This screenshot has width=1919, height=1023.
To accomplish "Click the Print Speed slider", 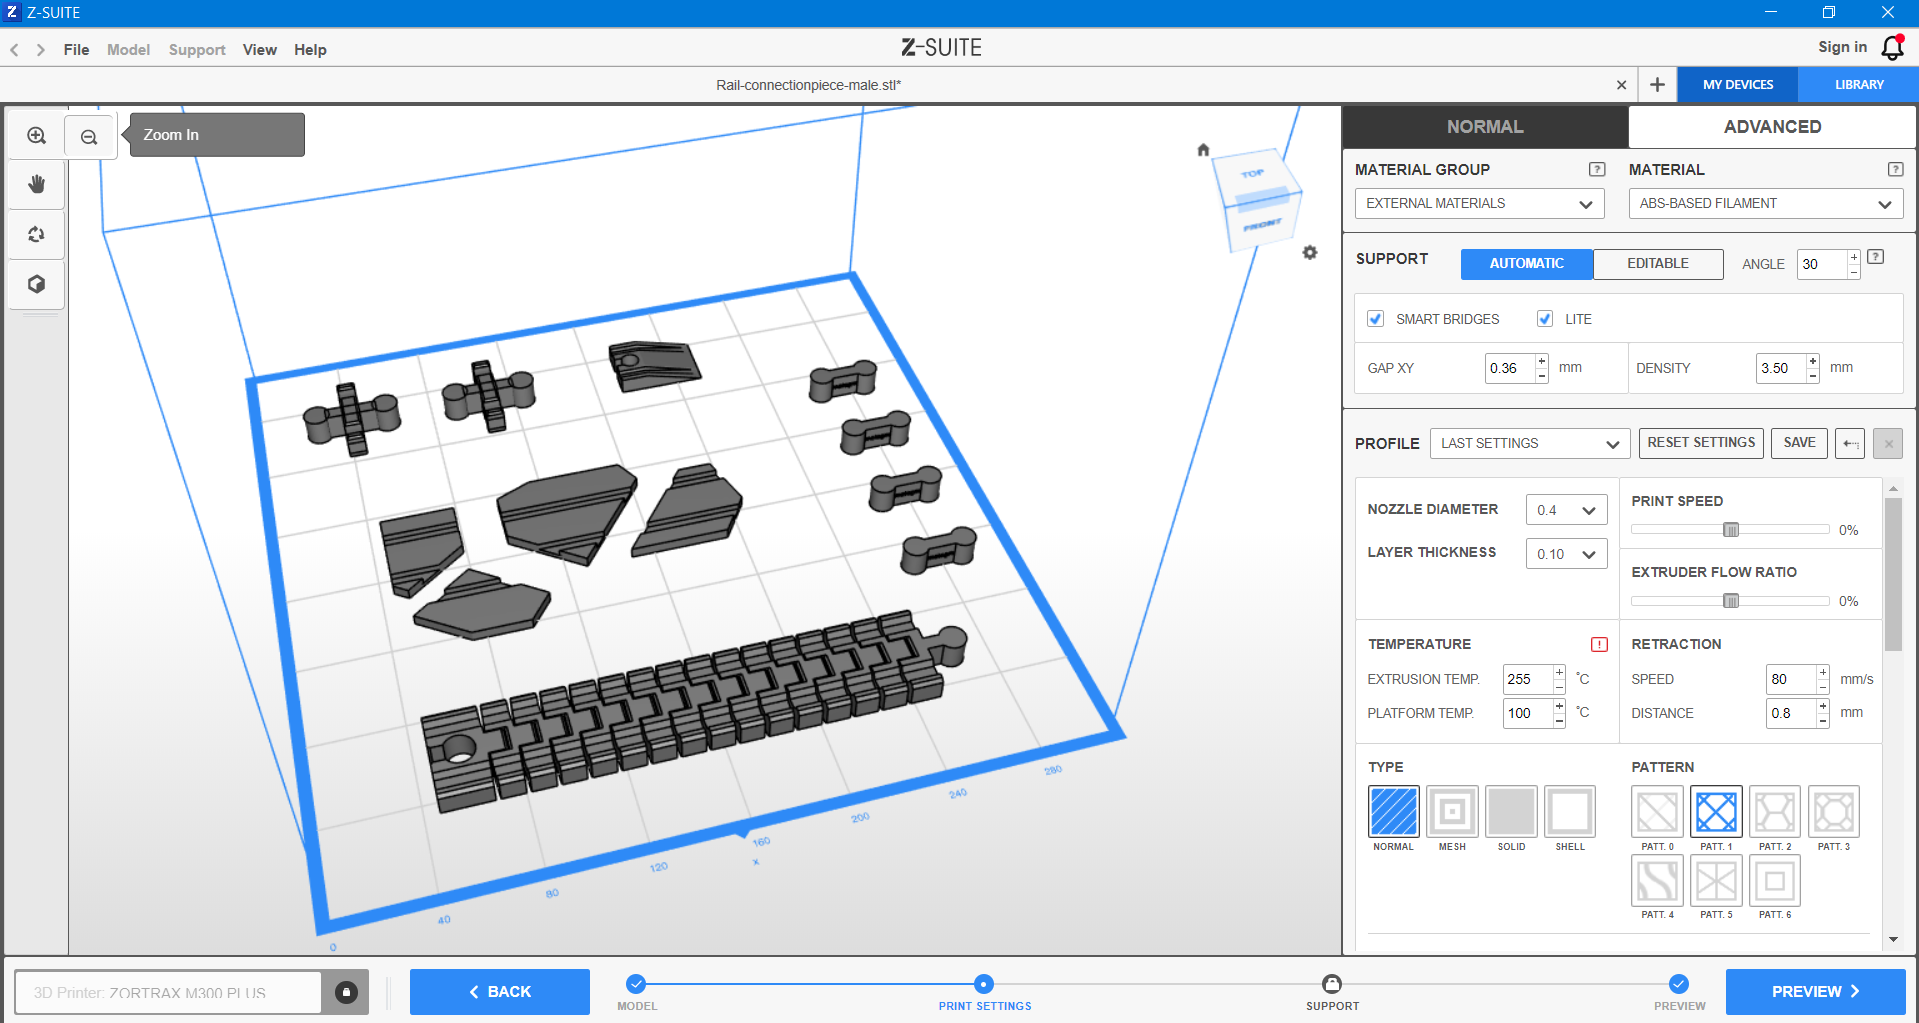I will coord(1730,530).
